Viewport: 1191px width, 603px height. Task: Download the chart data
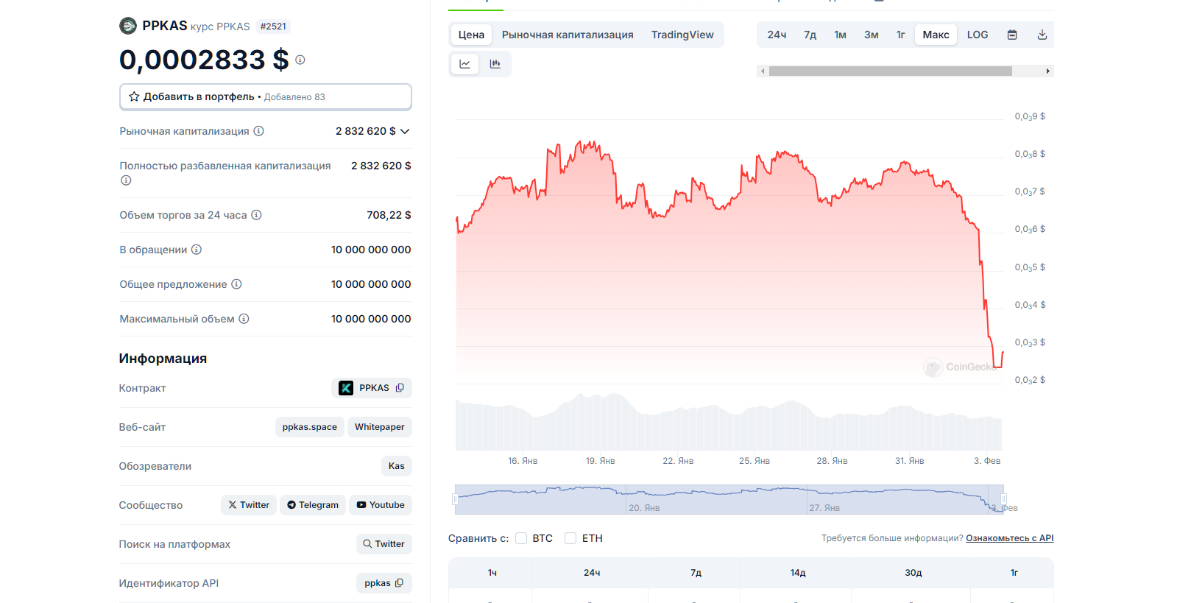point(1042,35)
